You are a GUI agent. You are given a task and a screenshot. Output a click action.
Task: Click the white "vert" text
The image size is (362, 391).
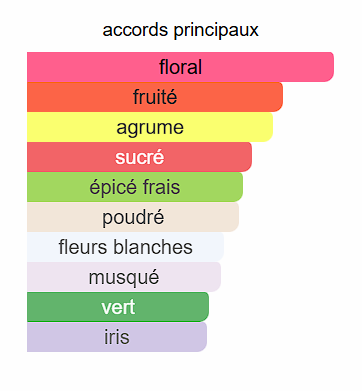pos(118,307)
